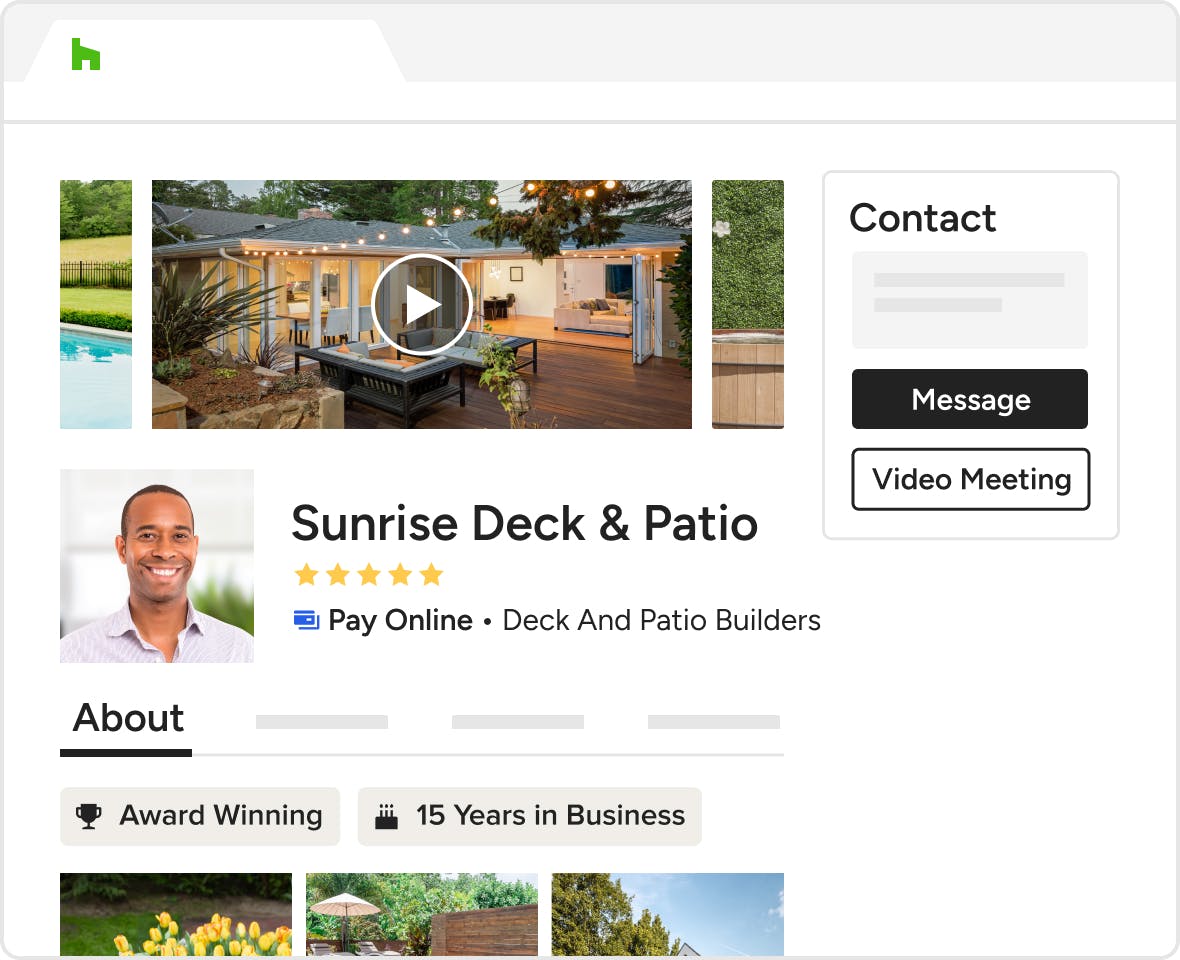This screenshot has width=1180, height=960.
Task: Open the patio umbrella project photo
Action: [421, 913]
